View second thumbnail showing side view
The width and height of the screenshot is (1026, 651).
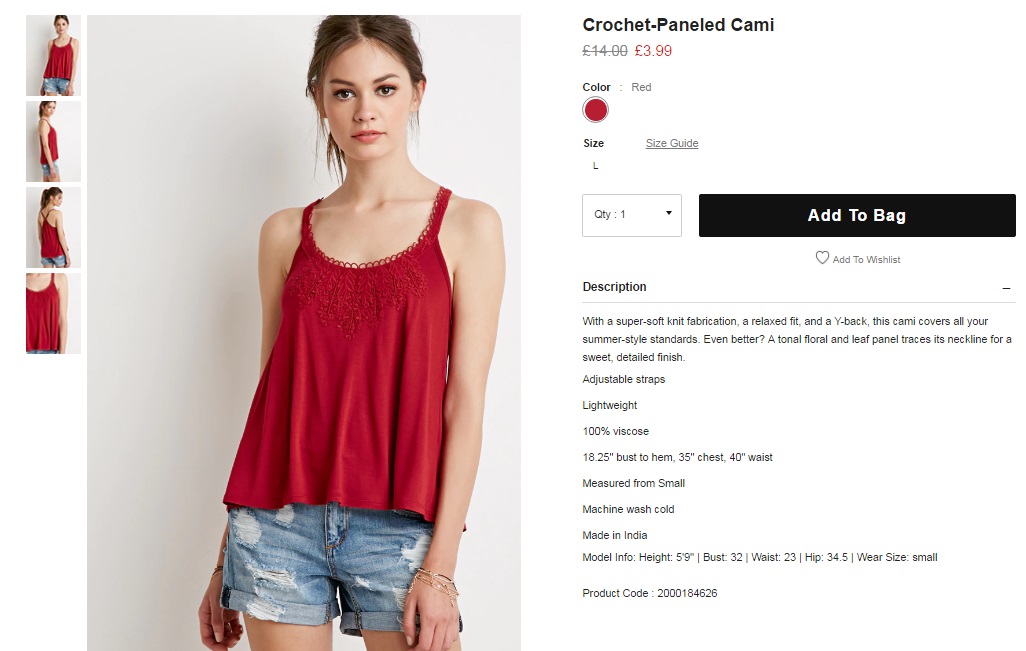pos(54,141)
